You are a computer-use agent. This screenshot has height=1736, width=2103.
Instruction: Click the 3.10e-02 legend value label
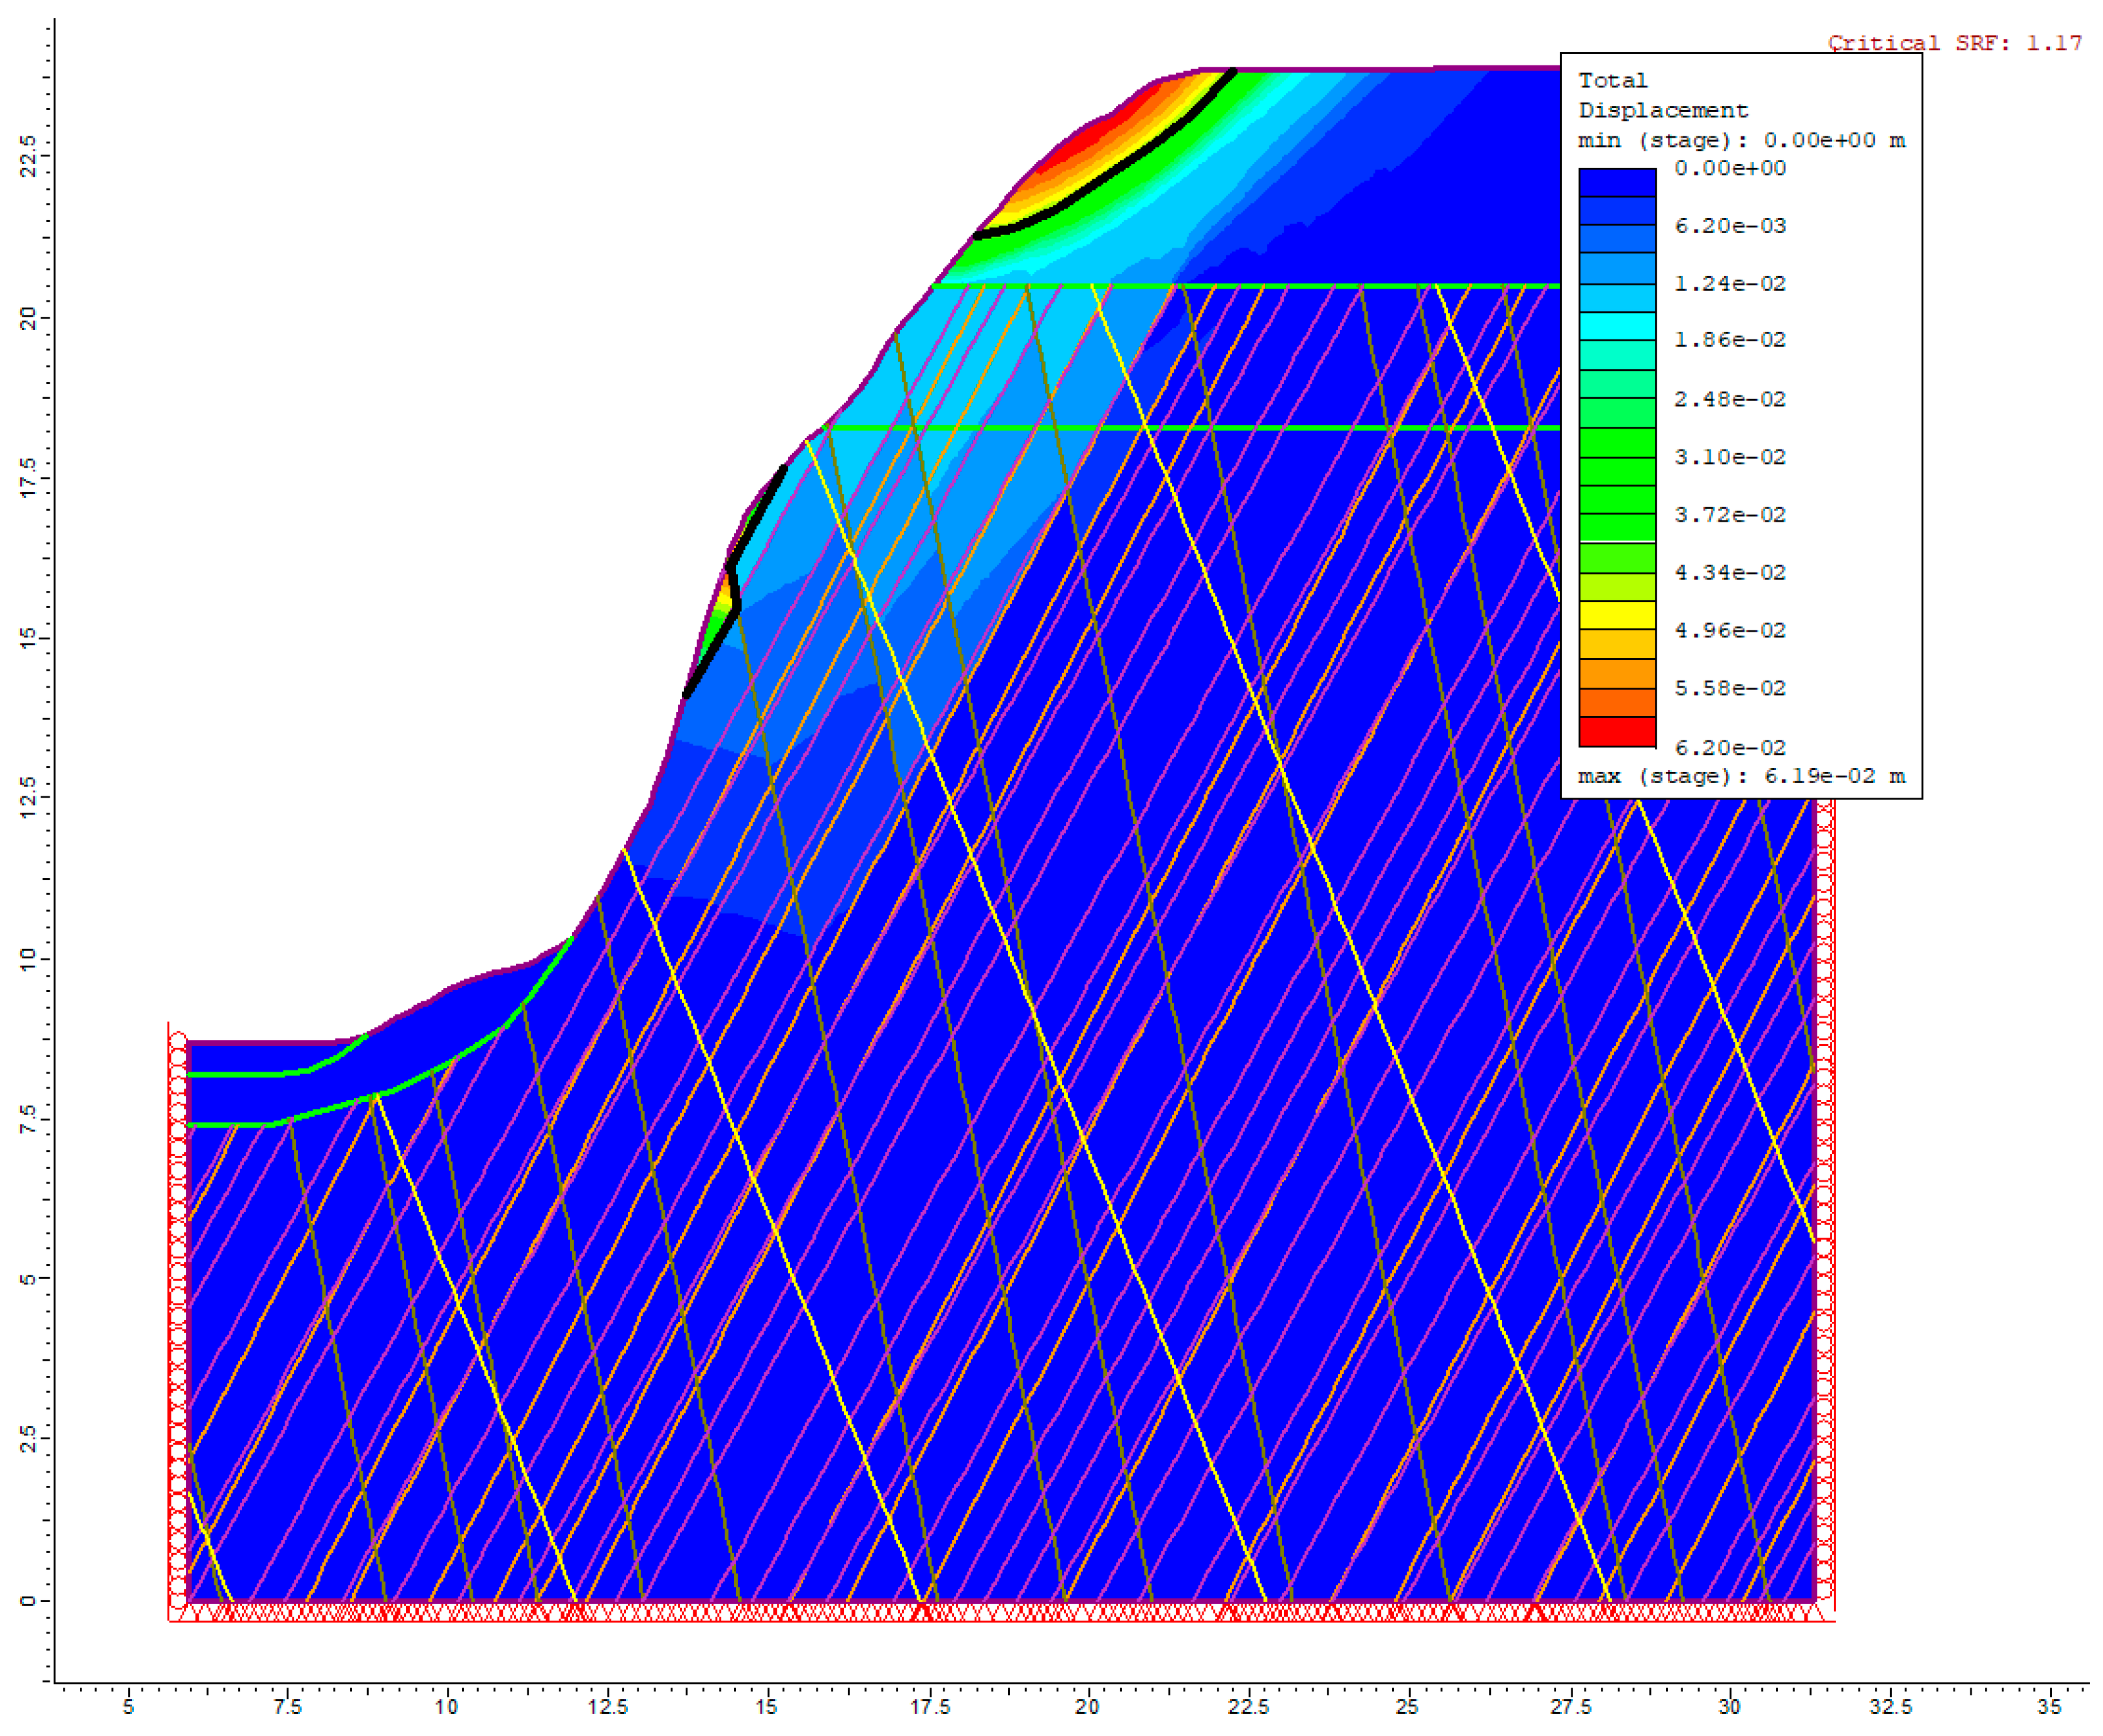point(1729,457)
